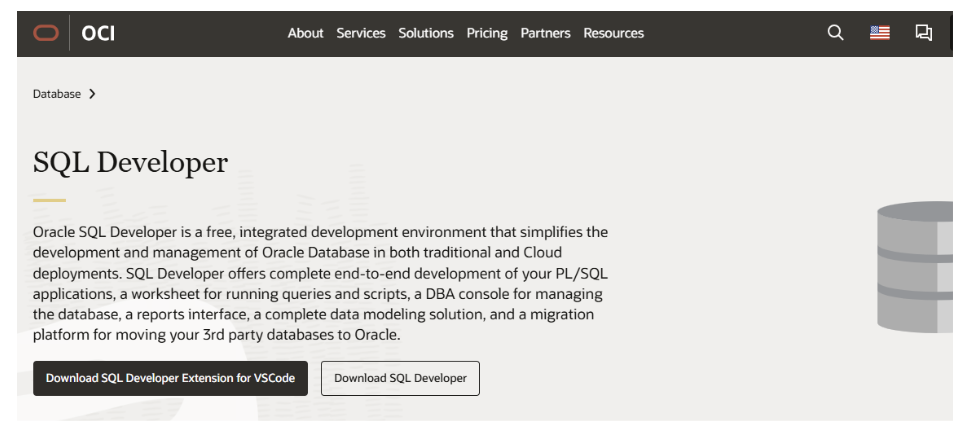Image resolution: width=970 pixels, height=434 pixels.
Task: Click the OCI text in header
Action: pyautogui.click(x=98, y=33)
